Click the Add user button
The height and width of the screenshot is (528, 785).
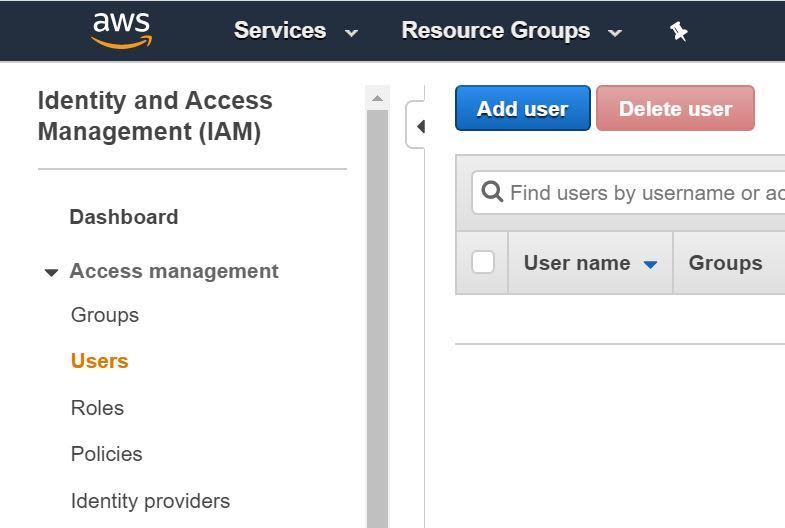pyautogui.click(x=522, y=109)
